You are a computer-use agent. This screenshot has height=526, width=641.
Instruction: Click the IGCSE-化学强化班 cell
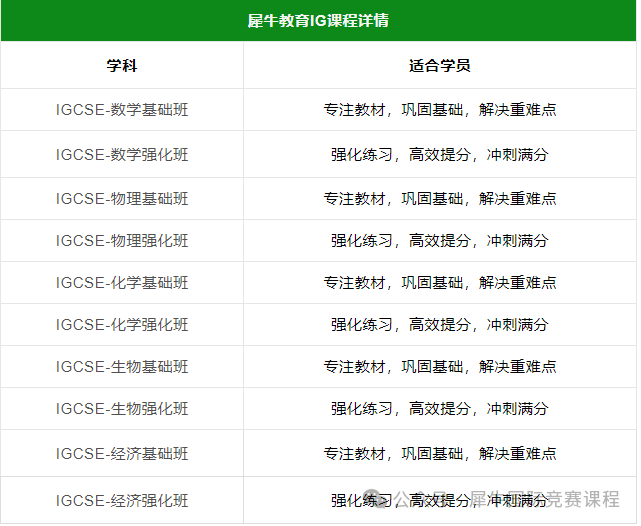[122, 325]
